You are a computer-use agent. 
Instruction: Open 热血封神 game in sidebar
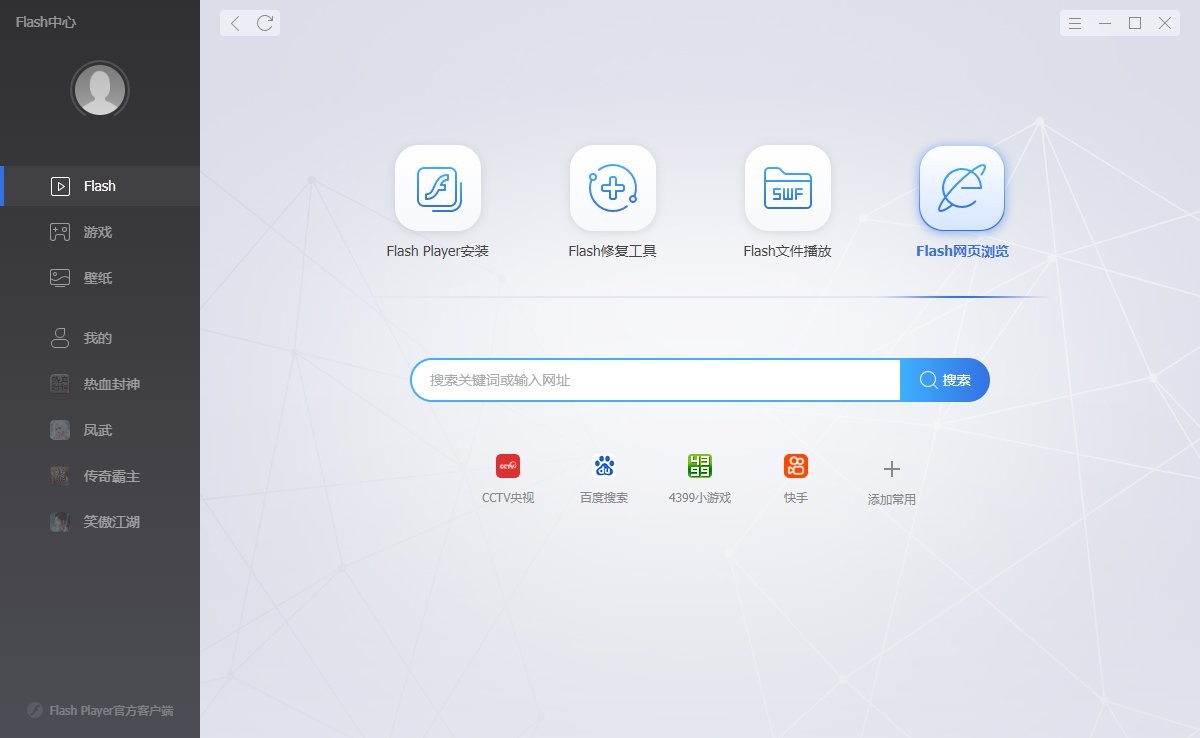[x=110, y=384]
